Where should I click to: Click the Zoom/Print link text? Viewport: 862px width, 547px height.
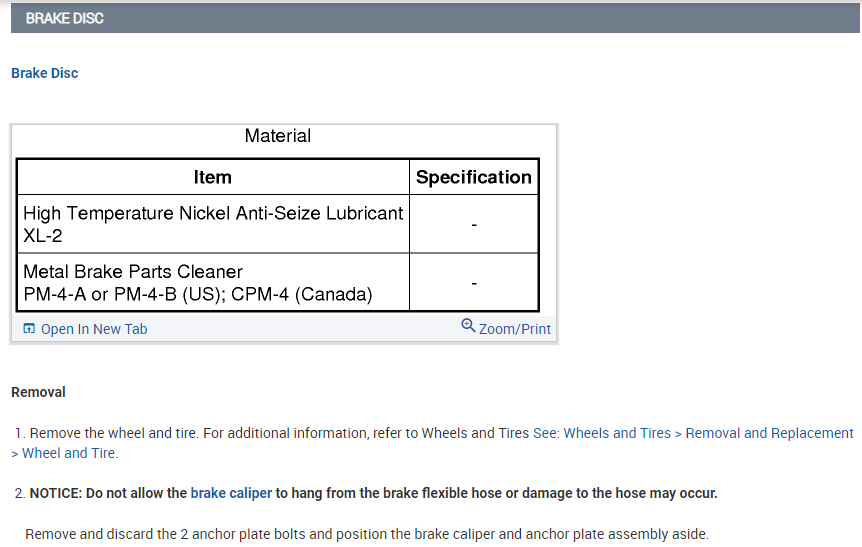tap(515, 329)
